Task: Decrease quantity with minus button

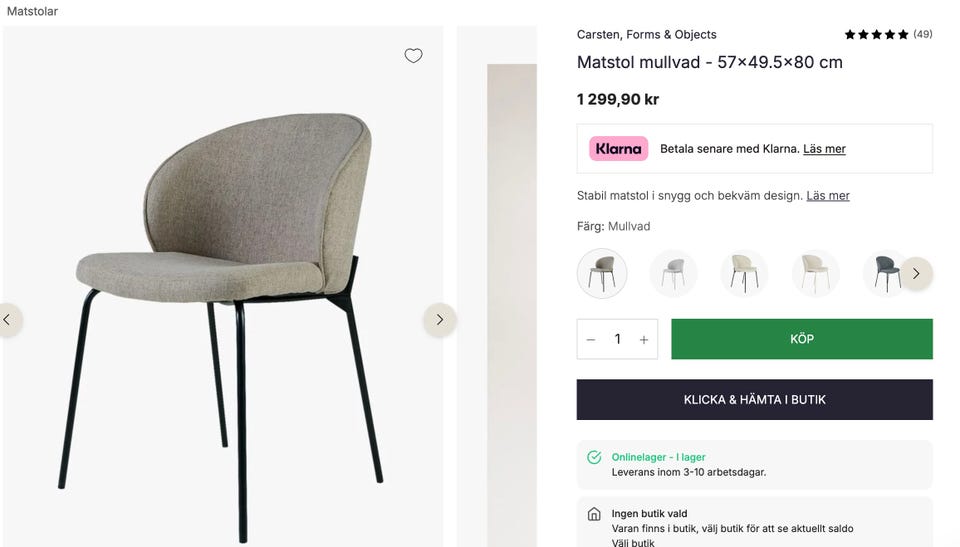Action: tap(591, 340)
